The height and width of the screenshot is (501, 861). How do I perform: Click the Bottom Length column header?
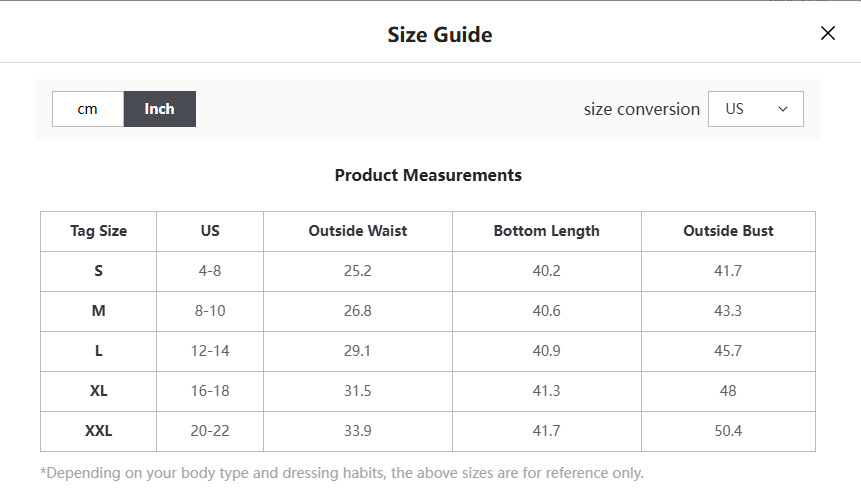[547, 231]
